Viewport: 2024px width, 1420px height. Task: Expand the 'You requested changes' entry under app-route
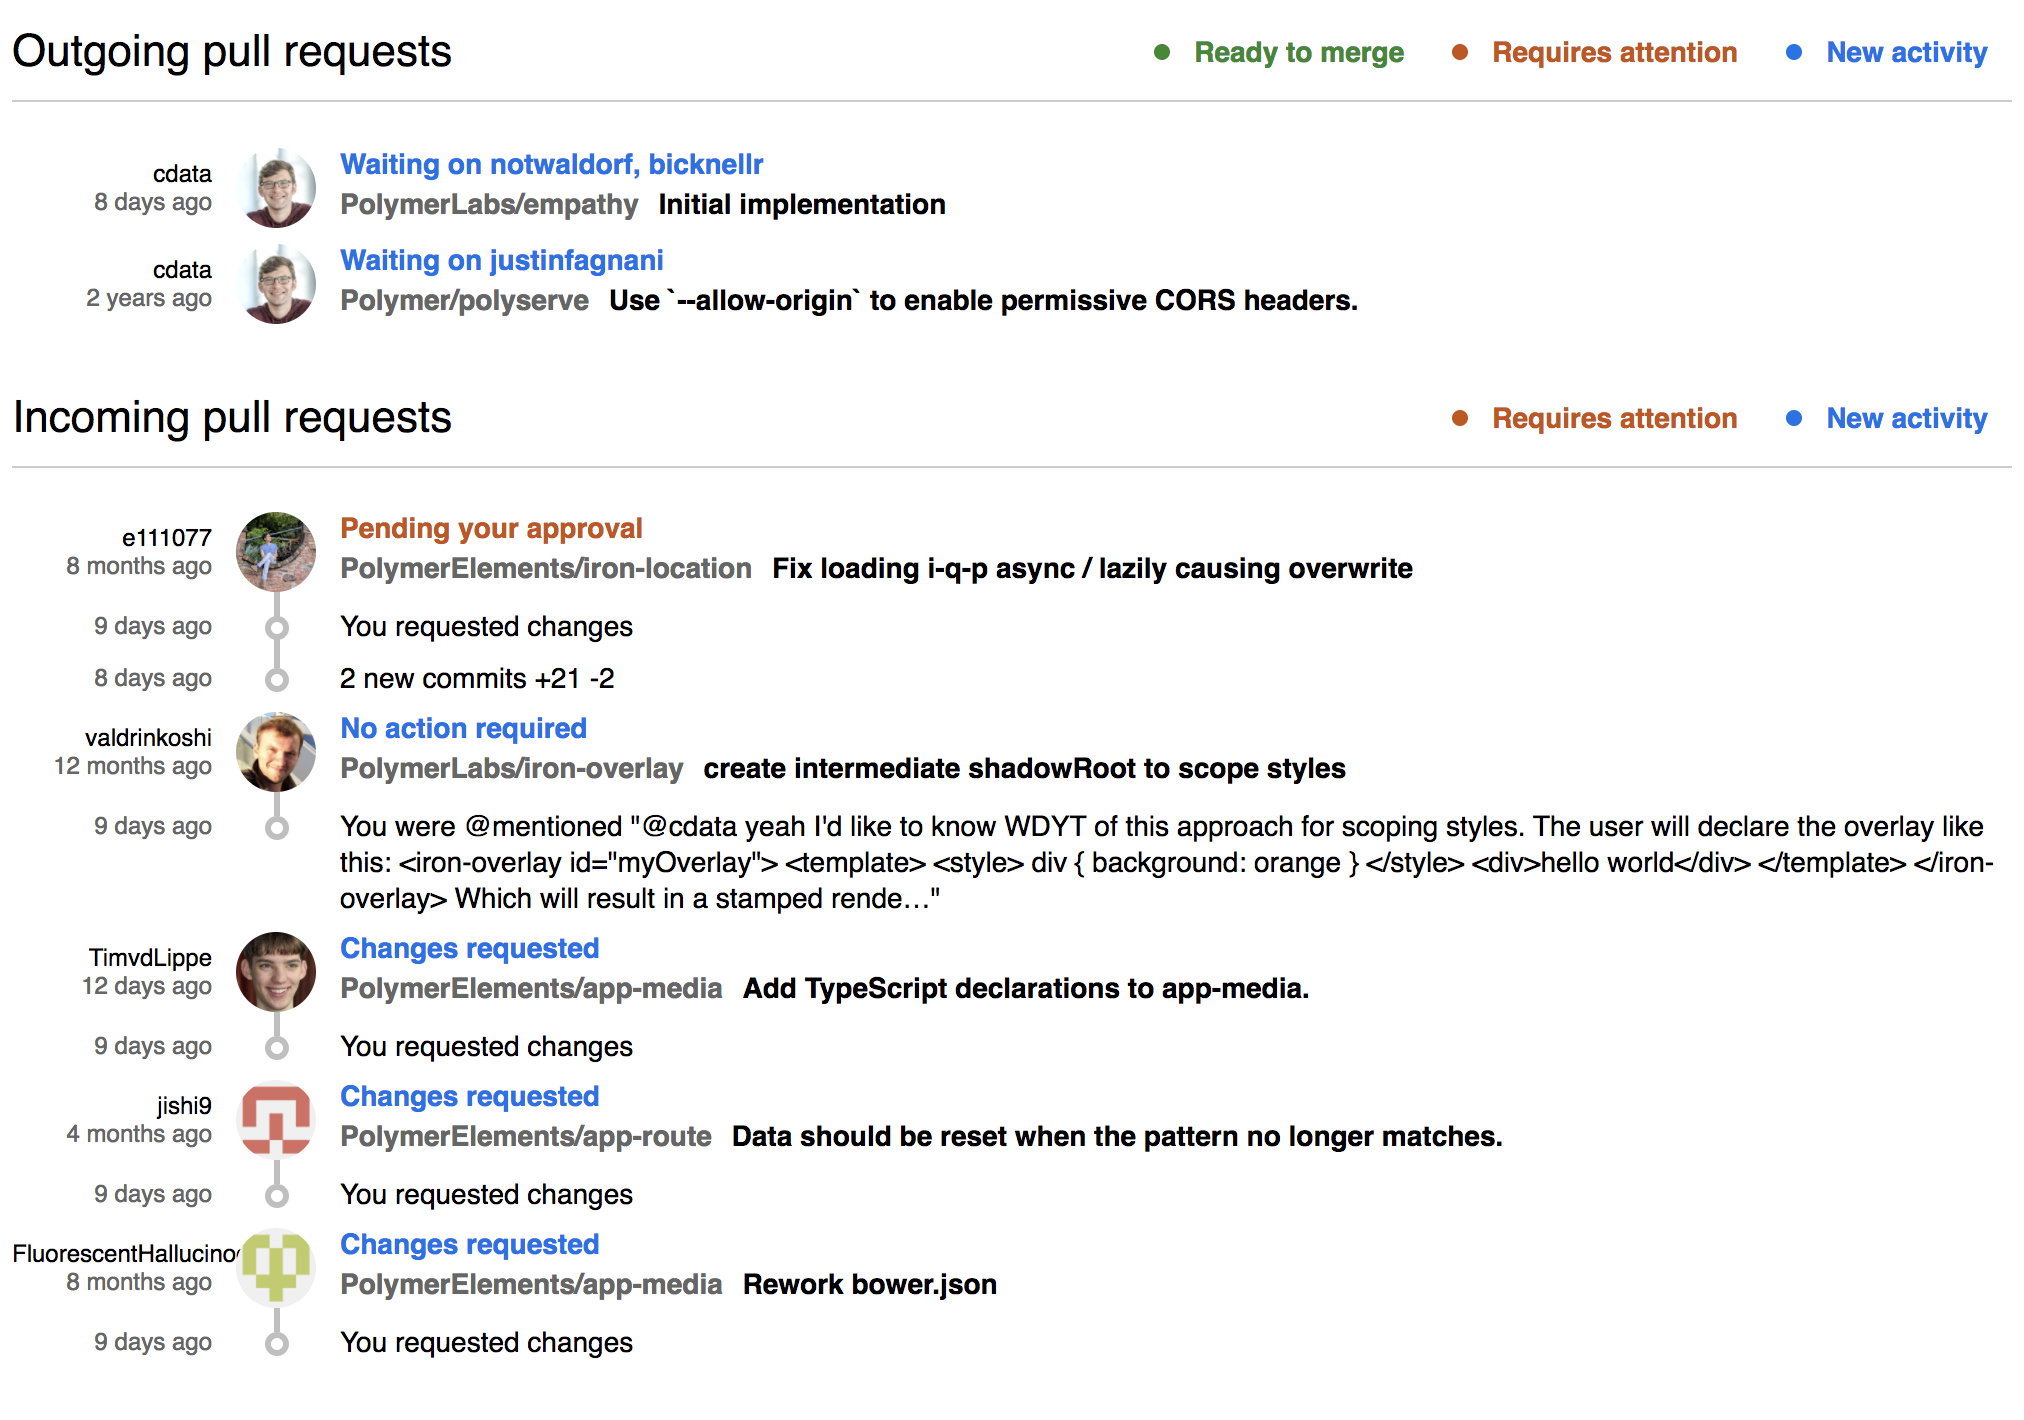[486, 1194]
